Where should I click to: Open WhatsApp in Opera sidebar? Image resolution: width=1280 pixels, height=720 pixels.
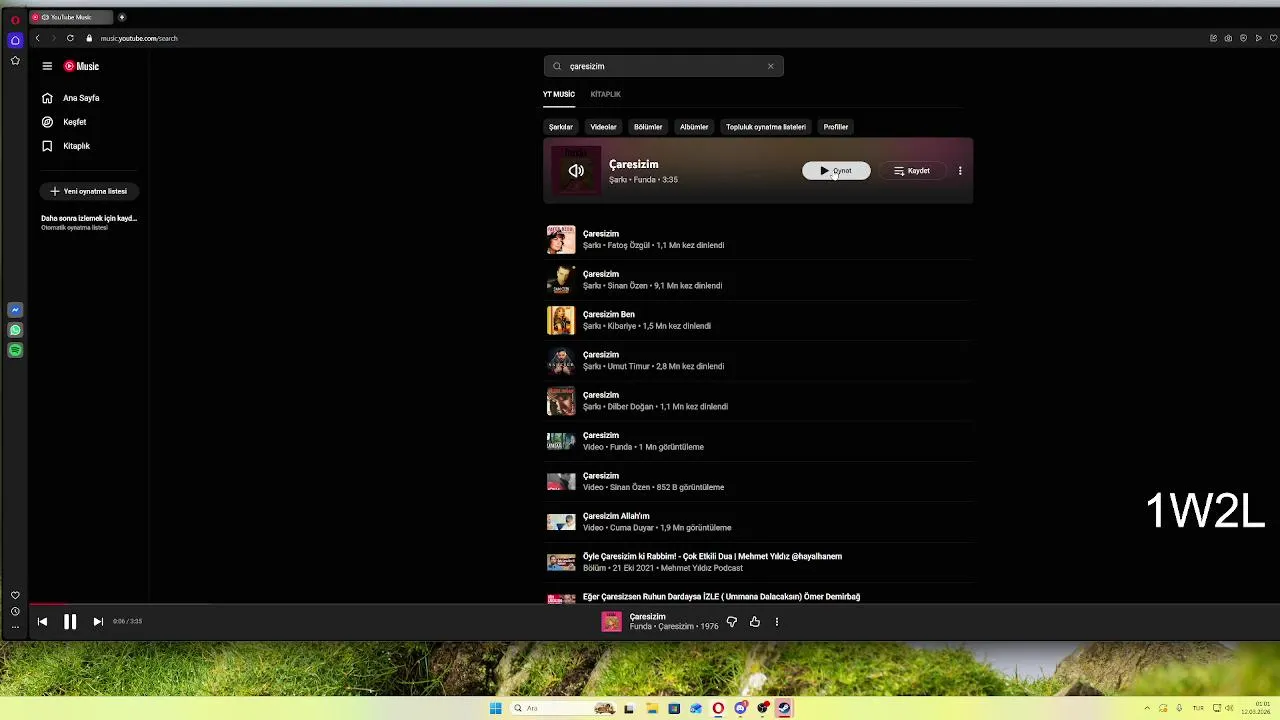tap(15, 330)
